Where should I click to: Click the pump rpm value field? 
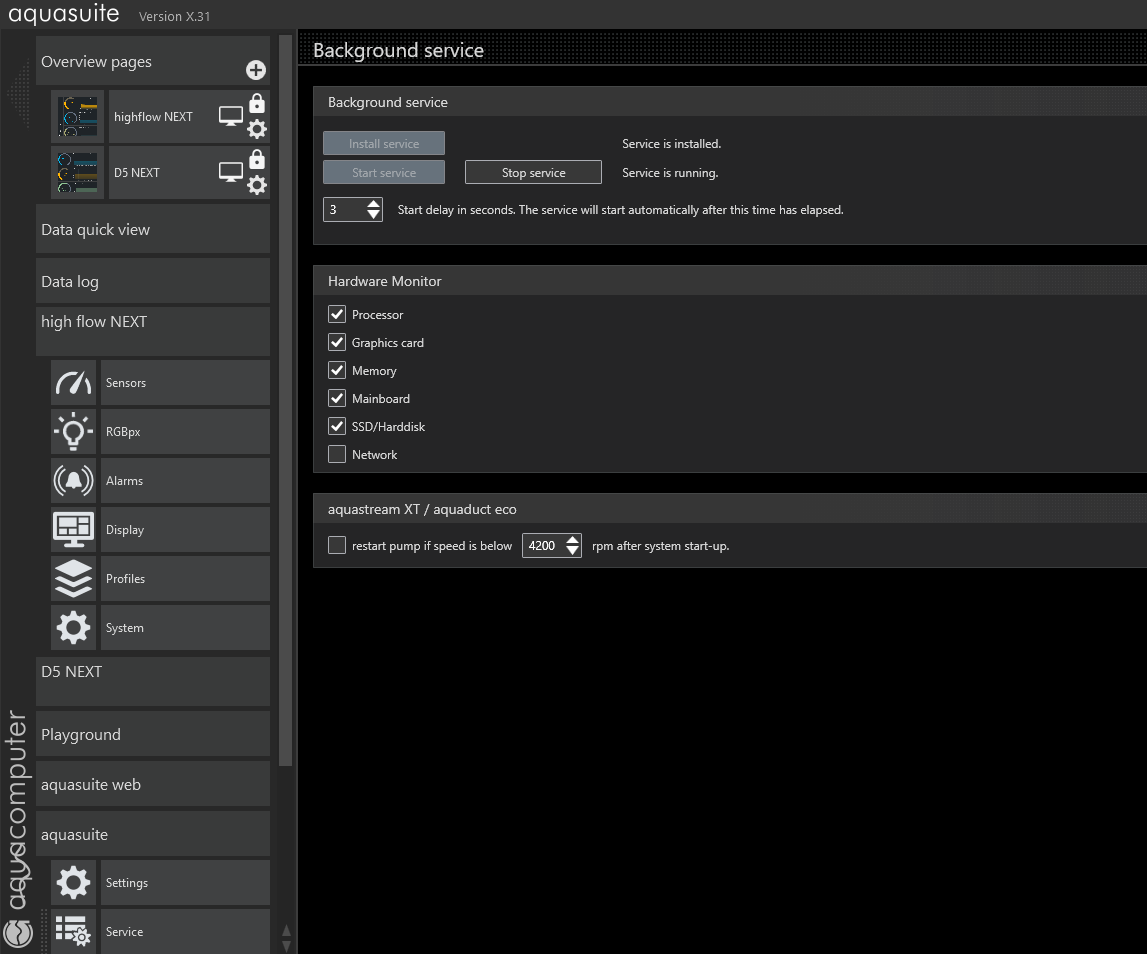click(x=542, y=546)
